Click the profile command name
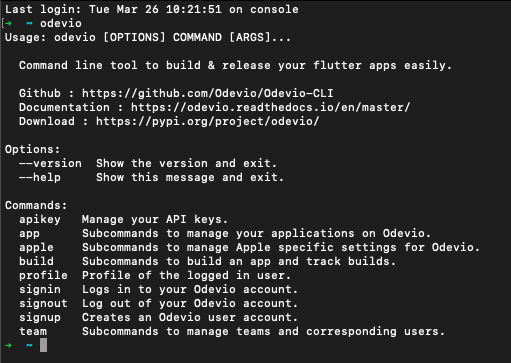Image resolution: width=511 pixels, height=363 pixels. pos(43,275)
